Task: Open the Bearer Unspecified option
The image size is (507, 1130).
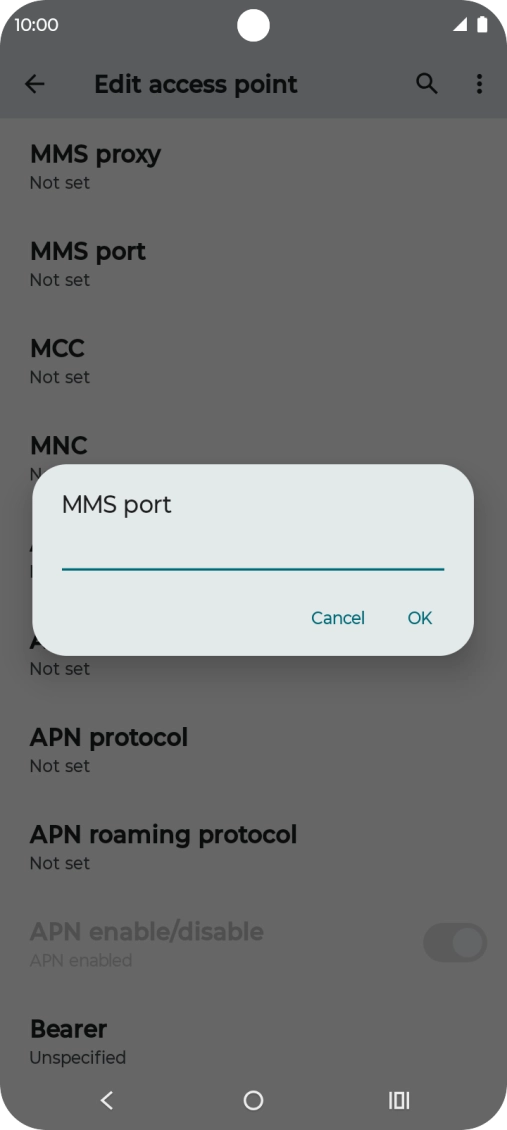Action: pyautogui.click(x=254, y=1042)
